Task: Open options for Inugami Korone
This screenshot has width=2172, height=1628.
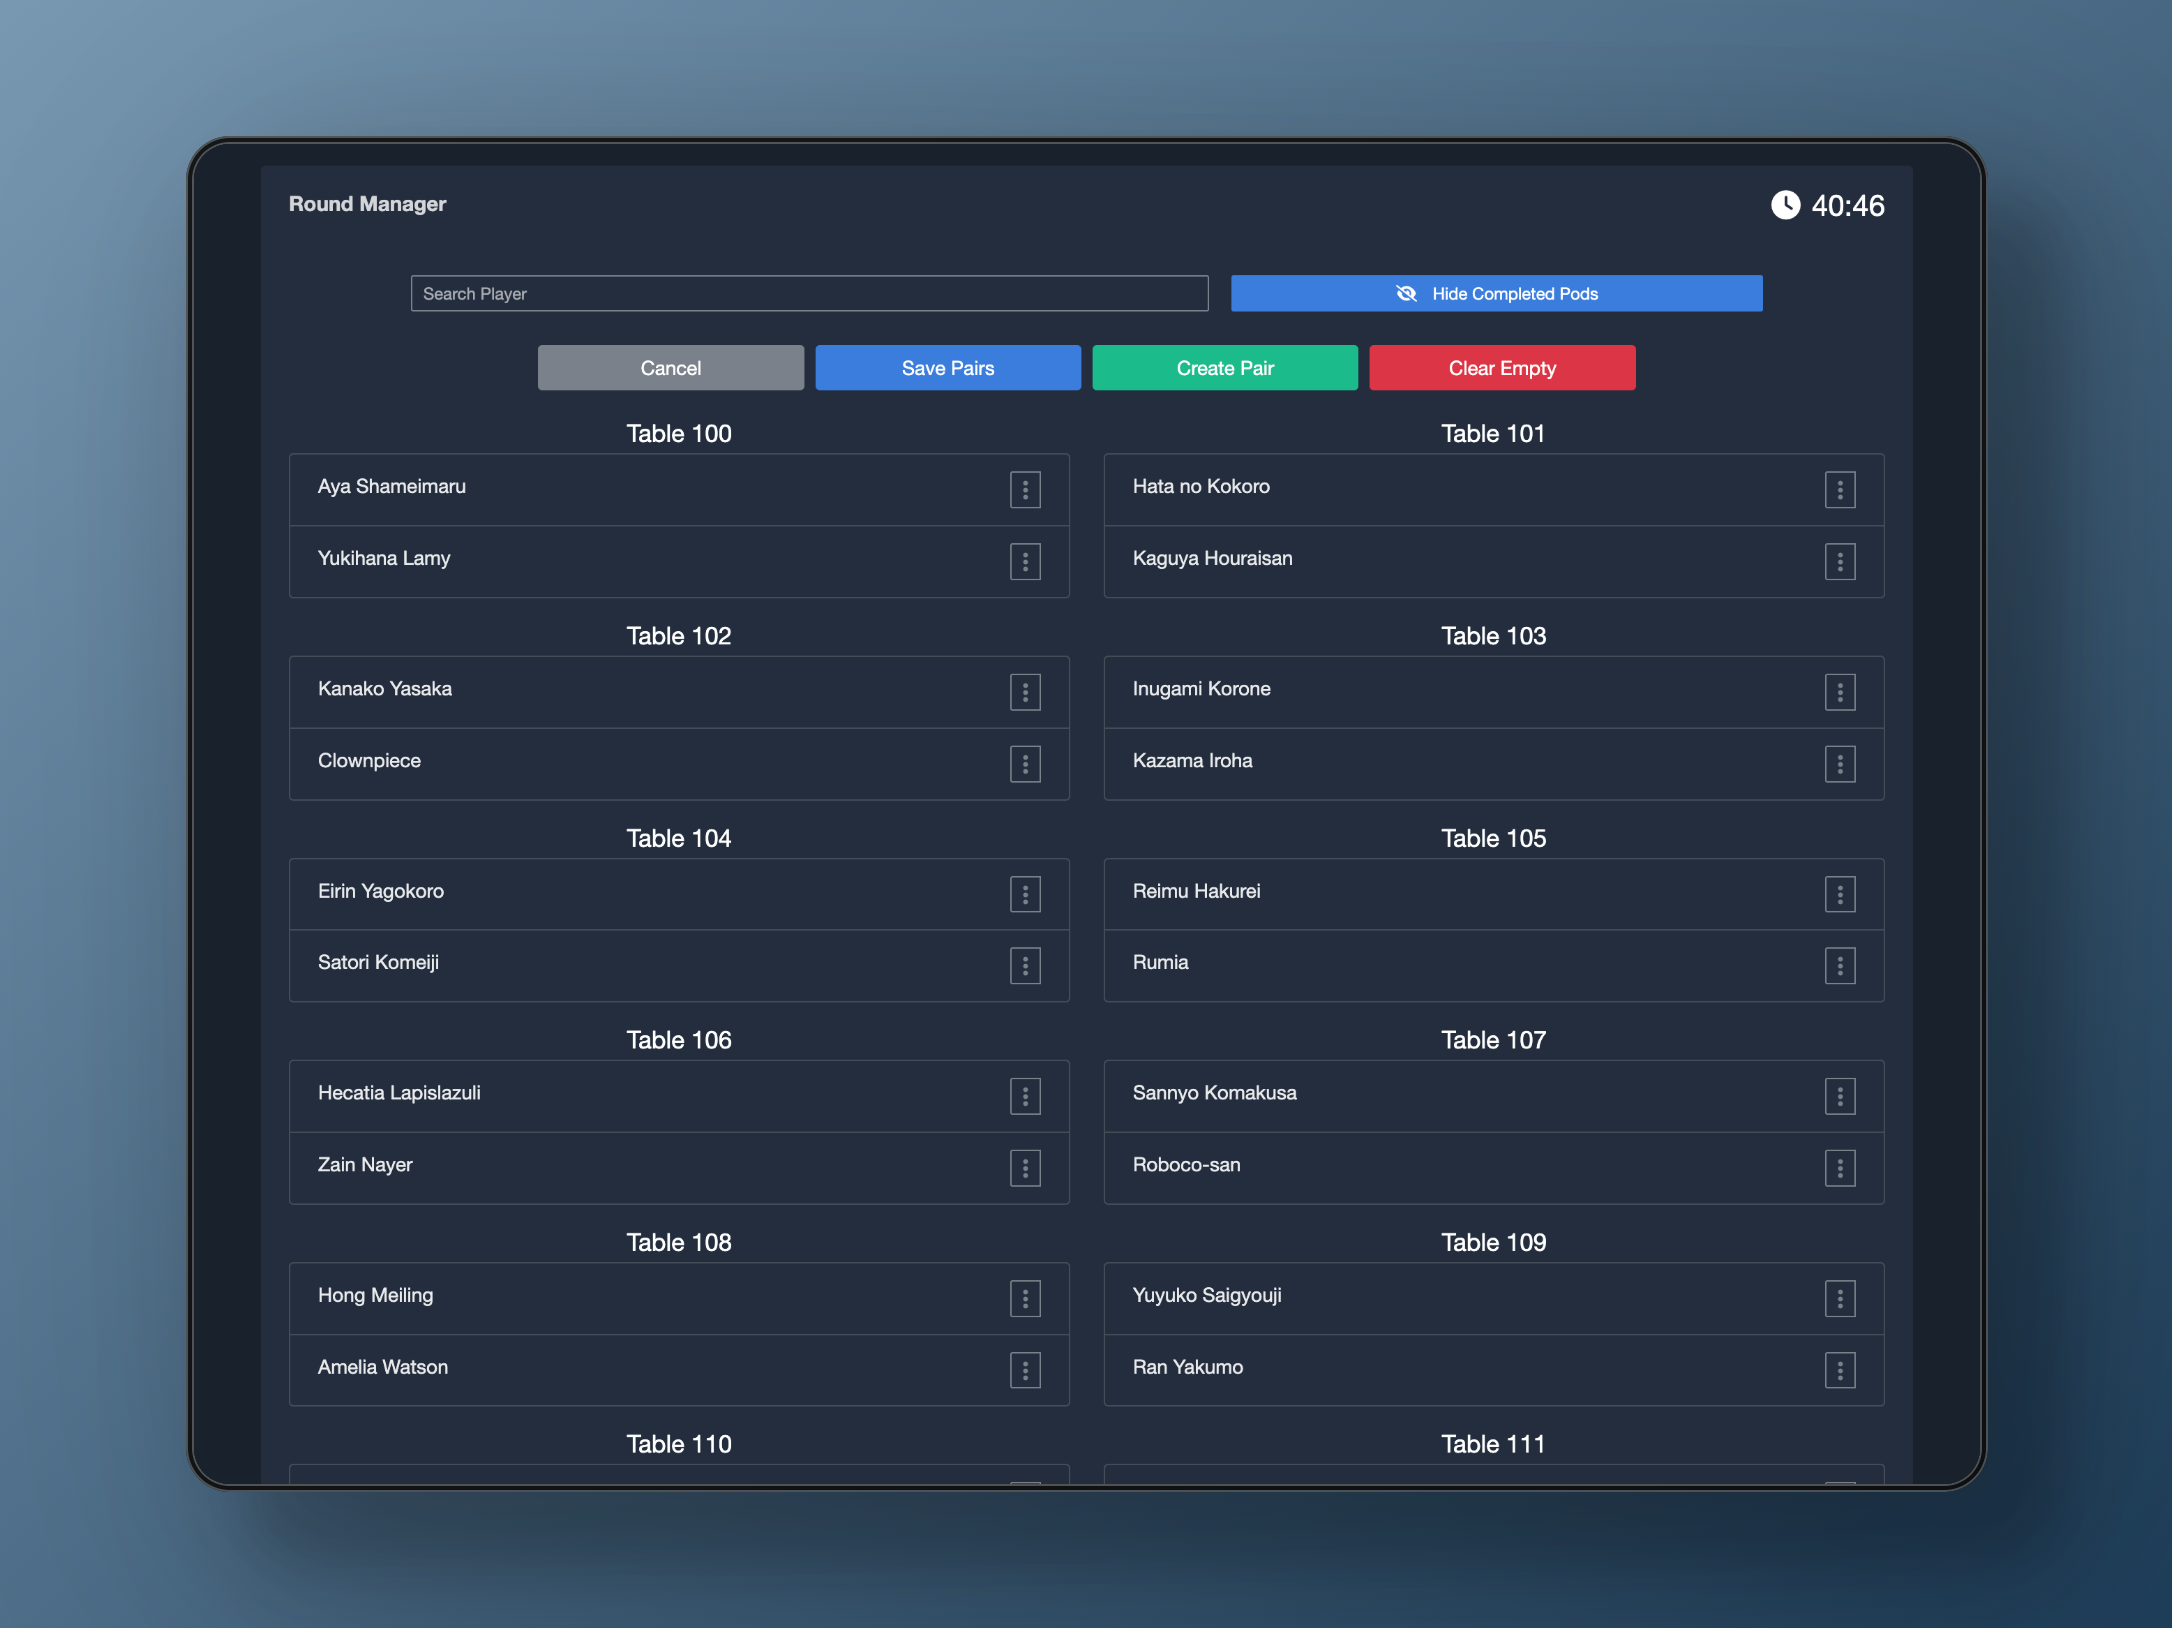Action: tap(1840, 692)
